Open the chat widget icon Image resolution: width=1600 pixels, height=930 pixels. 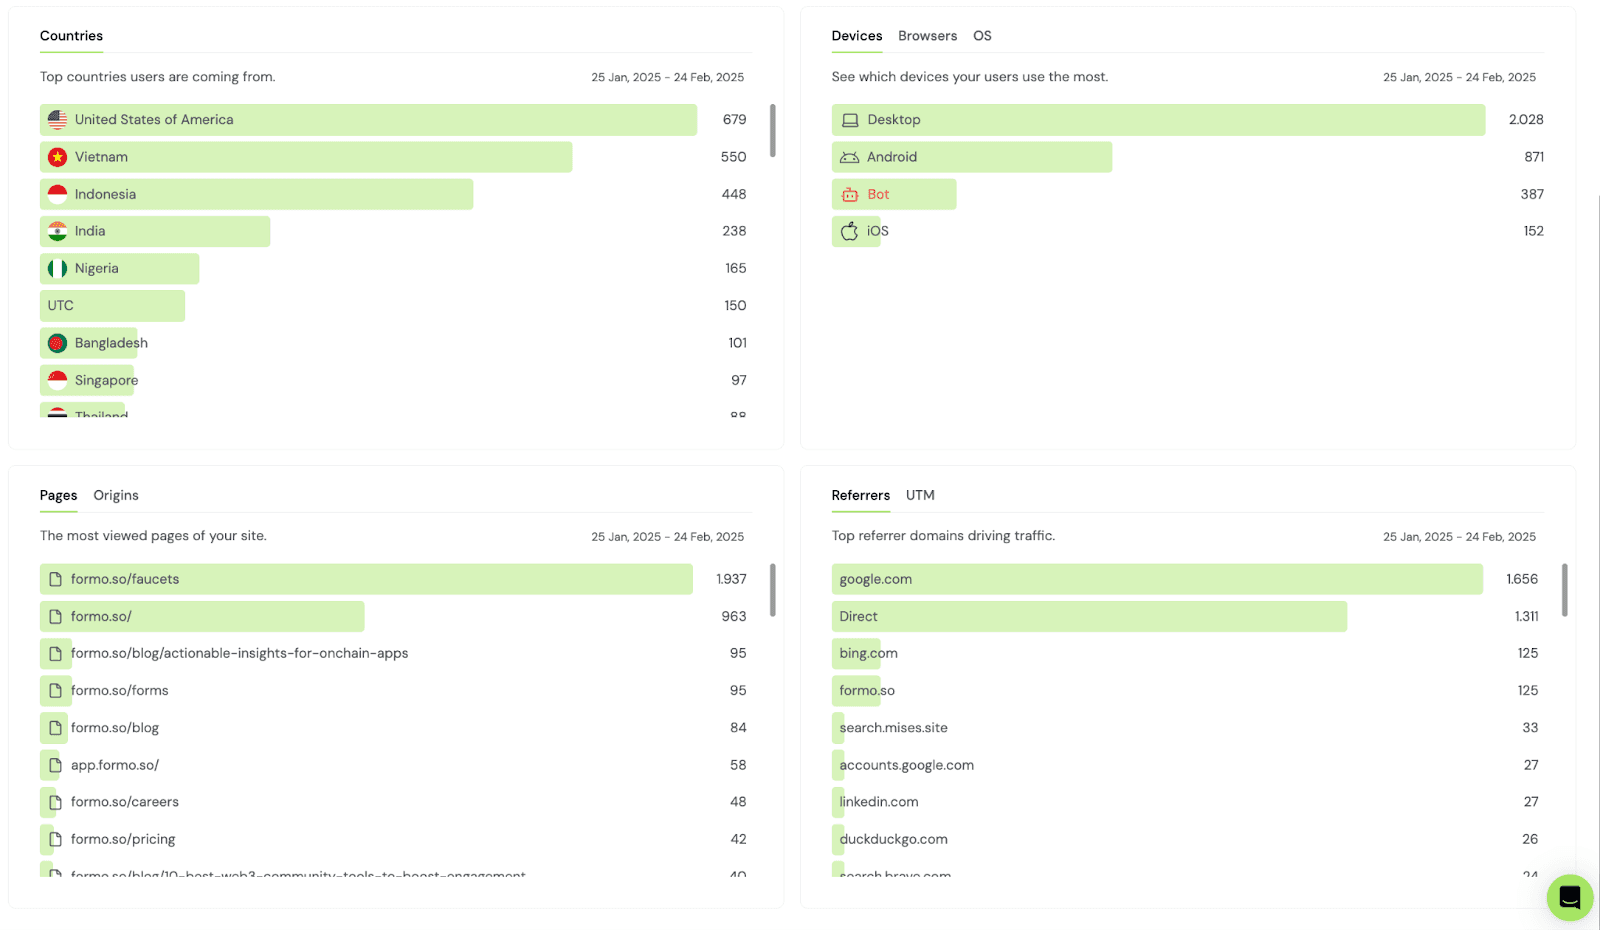pos(1570,897)
